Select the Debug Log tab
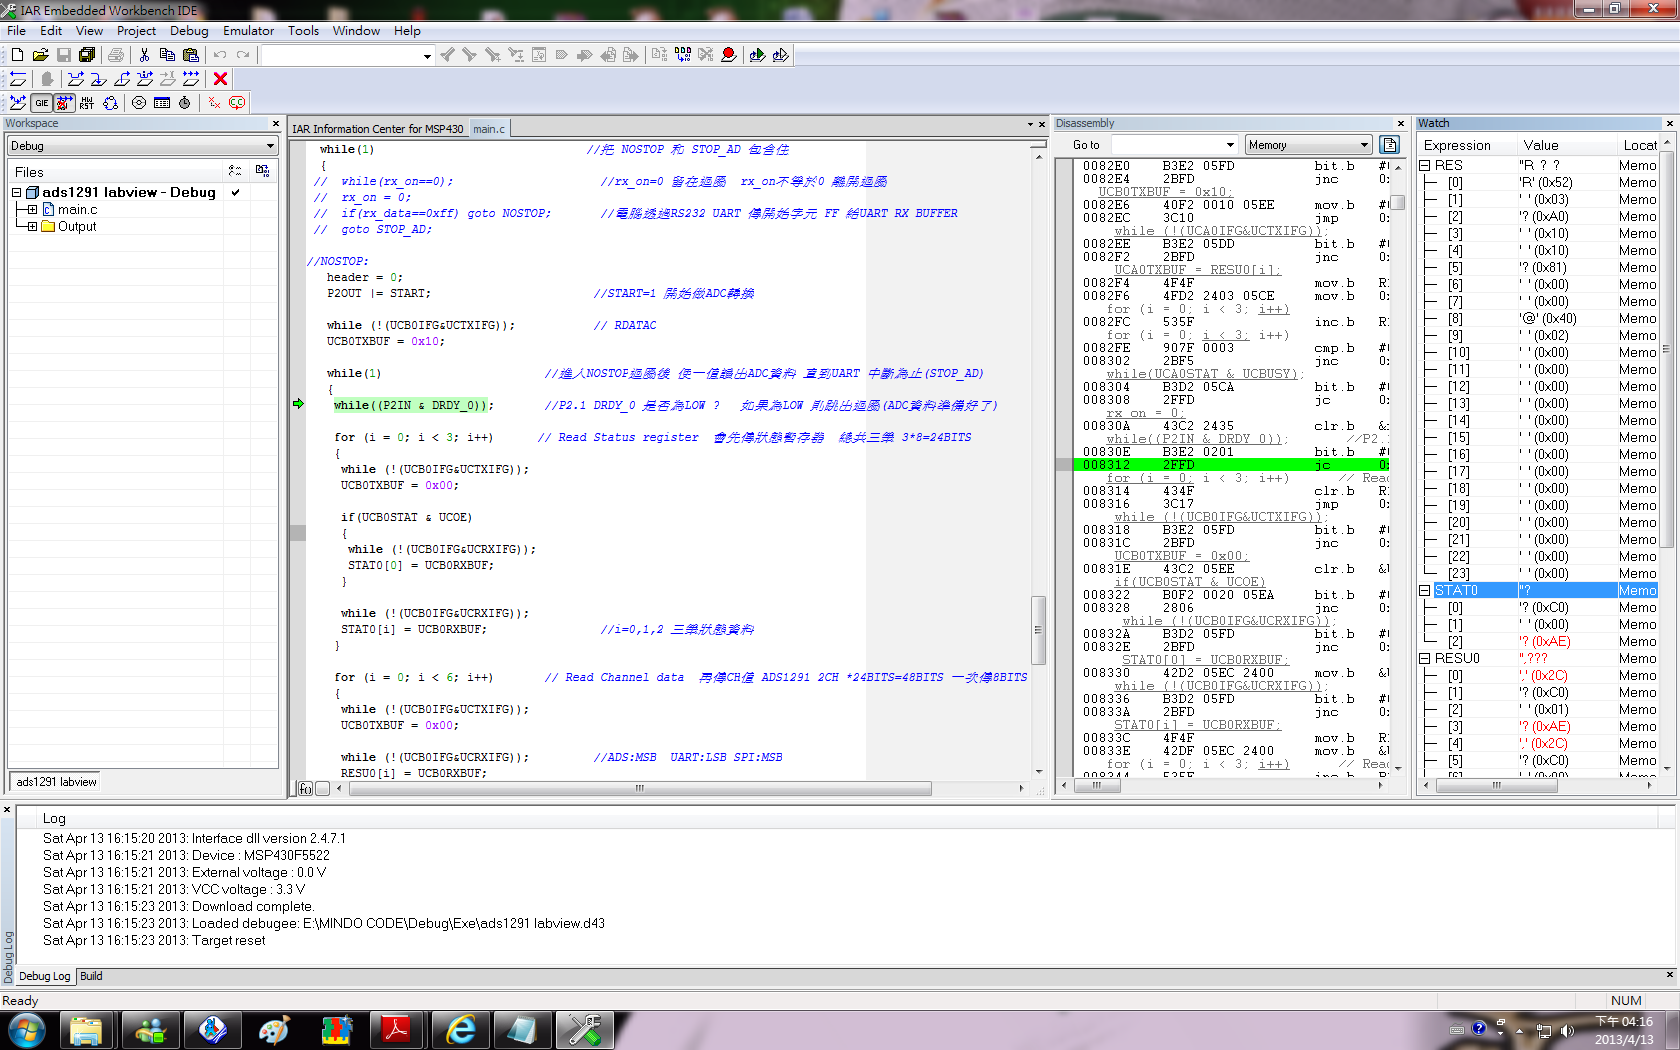This screenshot has width=1680, height=1050. point(45,977)
